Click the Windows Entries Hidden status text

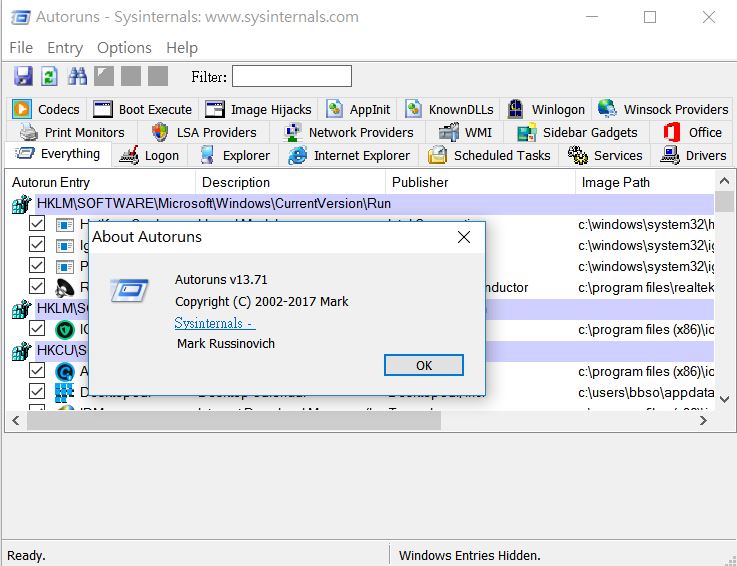click(x=470, y=556)
